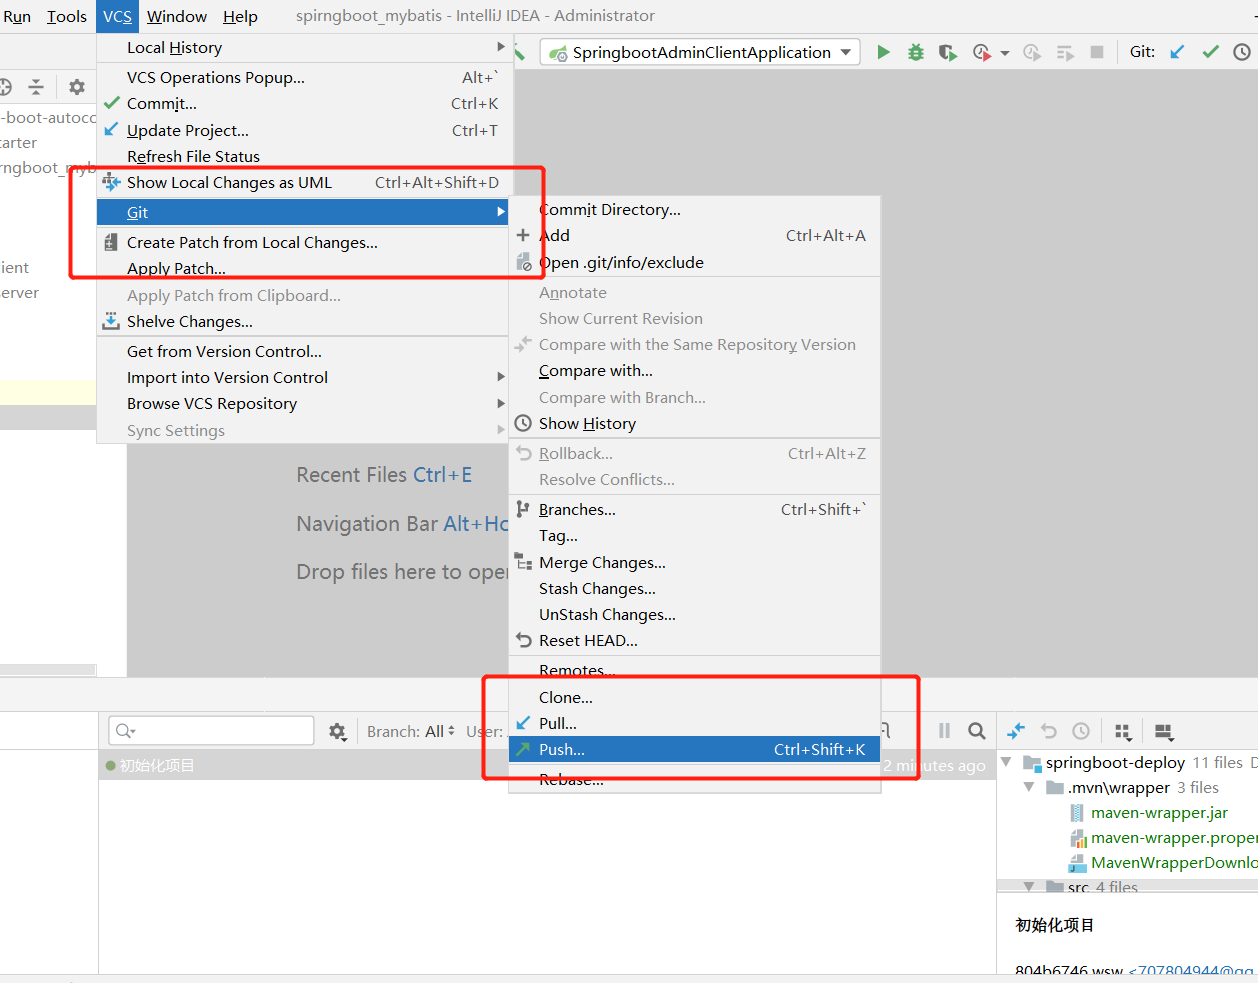Open the Tools menu
Viewport: 1258px width, 983px height.
pyautogui.click(x=67, y=16)
